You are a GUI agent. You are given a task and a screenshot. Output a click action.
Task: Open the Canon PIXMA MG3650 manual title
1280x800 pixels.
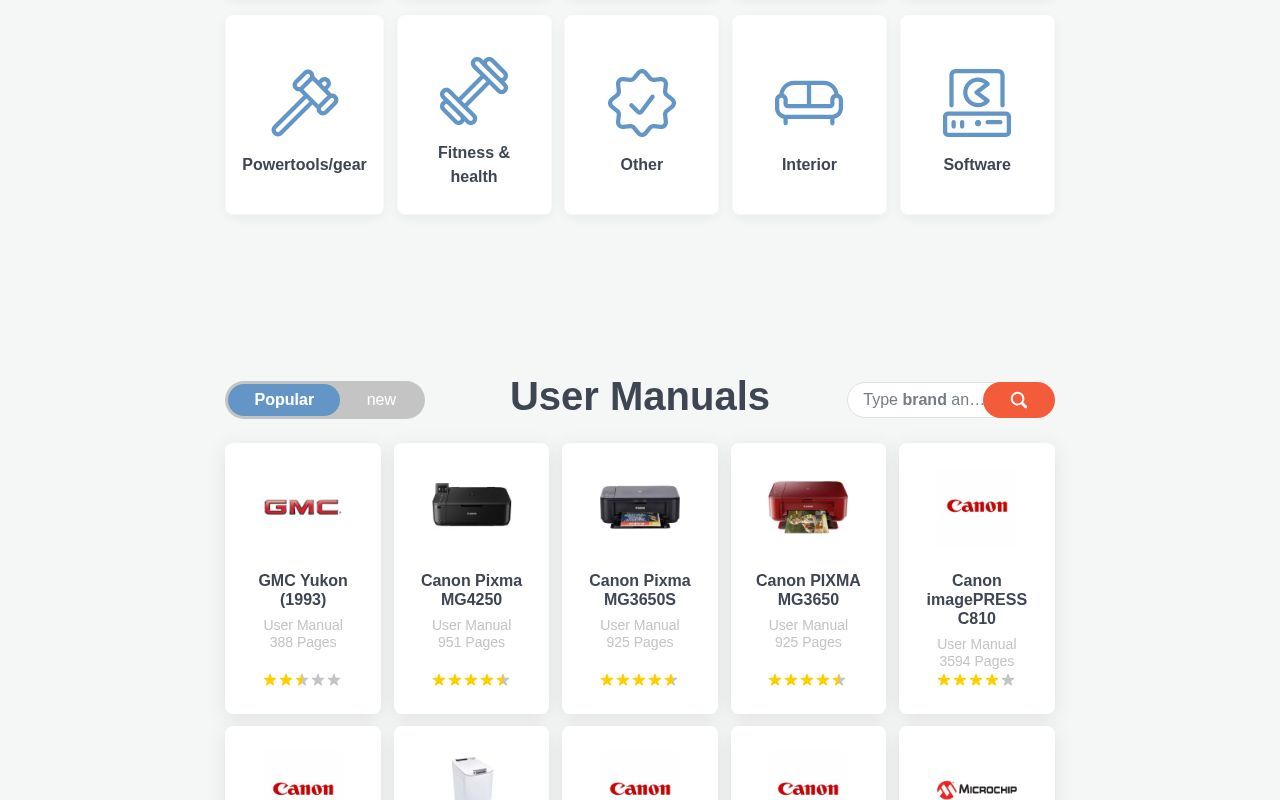tap(808, 590)
